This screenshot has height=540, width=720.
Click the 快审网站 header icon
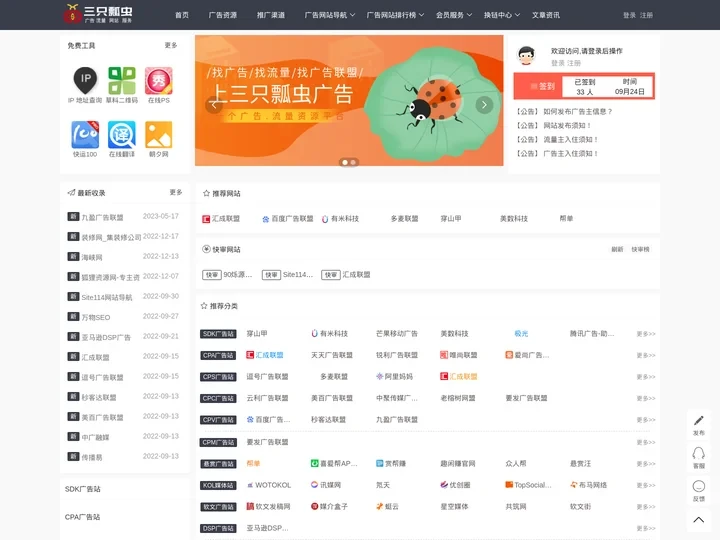[x=206, y=249]
